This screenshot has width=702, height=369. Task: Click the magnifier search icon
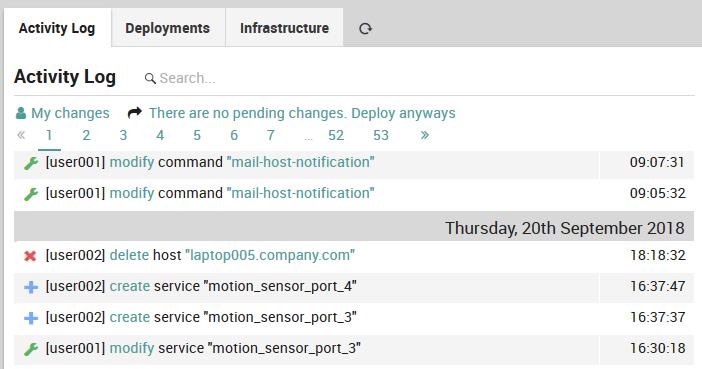[x=150, y=79]
